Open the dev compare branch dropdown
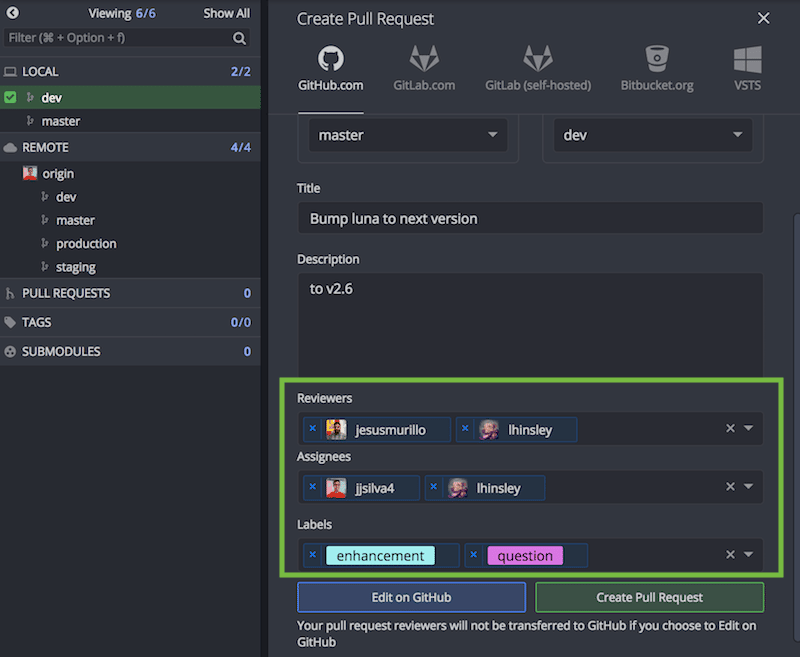 pyautogui.click(x=652, y=135)
